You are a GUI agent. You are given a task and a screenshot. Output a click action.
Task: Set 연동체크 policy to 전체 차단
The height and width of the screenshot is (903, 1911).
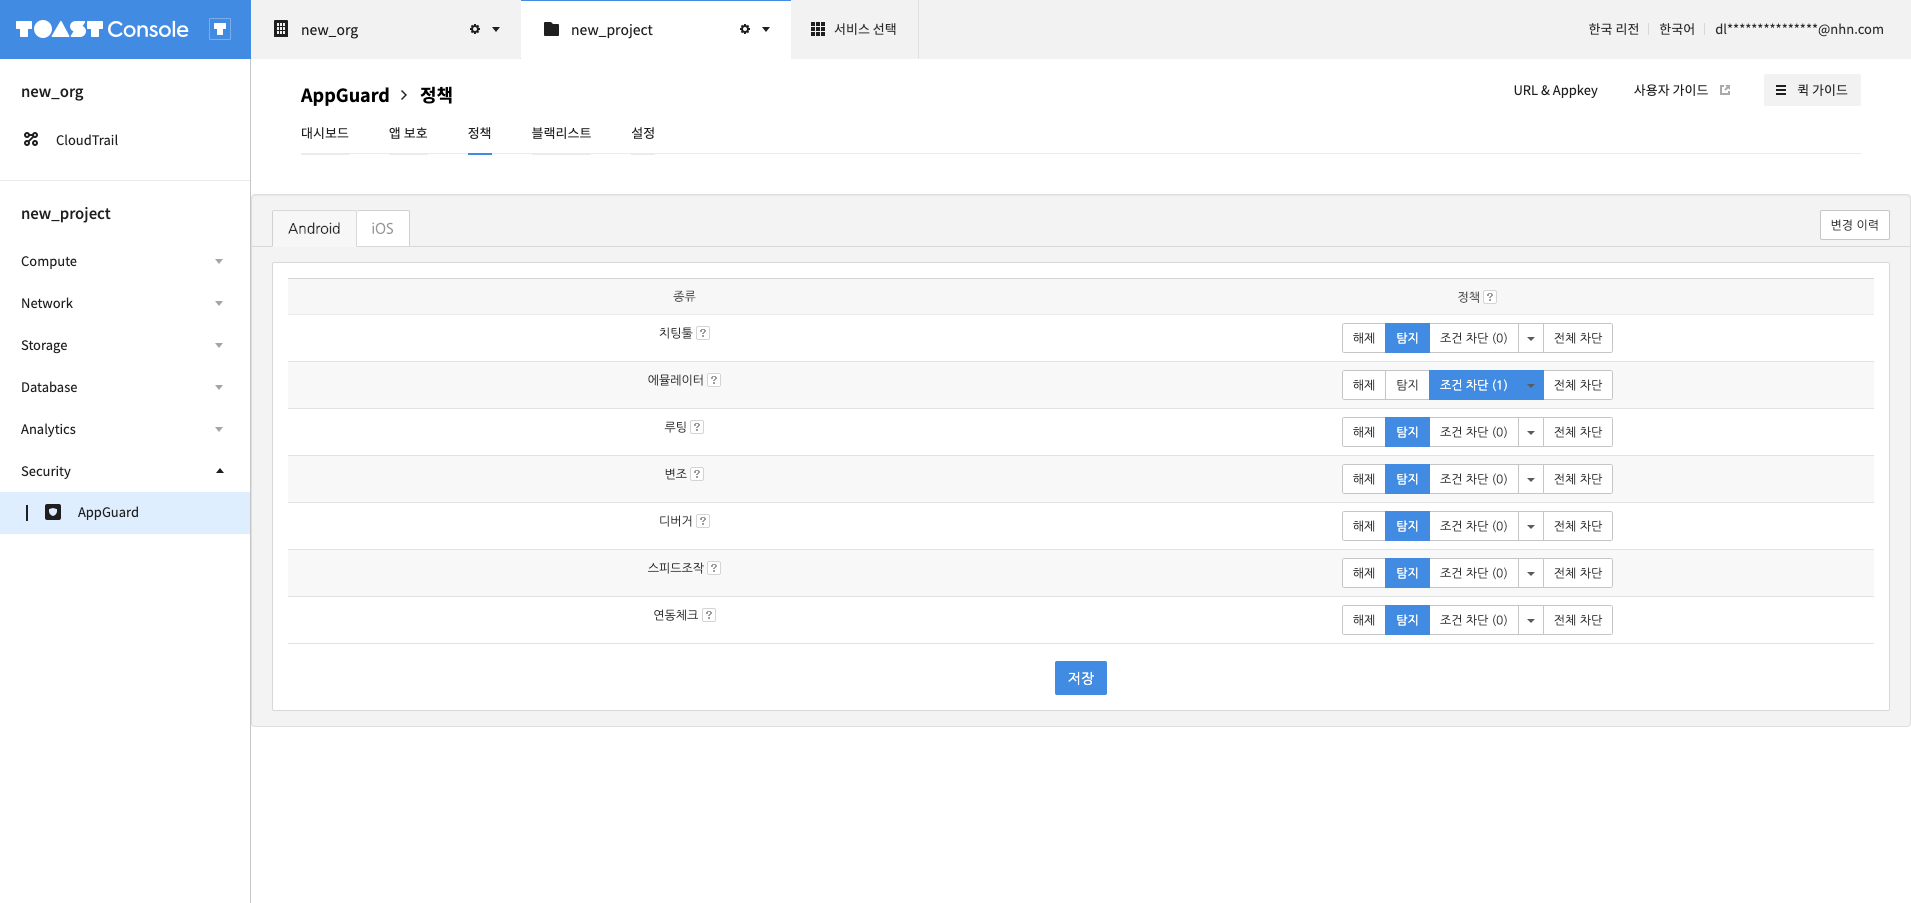pos(1578,620)
